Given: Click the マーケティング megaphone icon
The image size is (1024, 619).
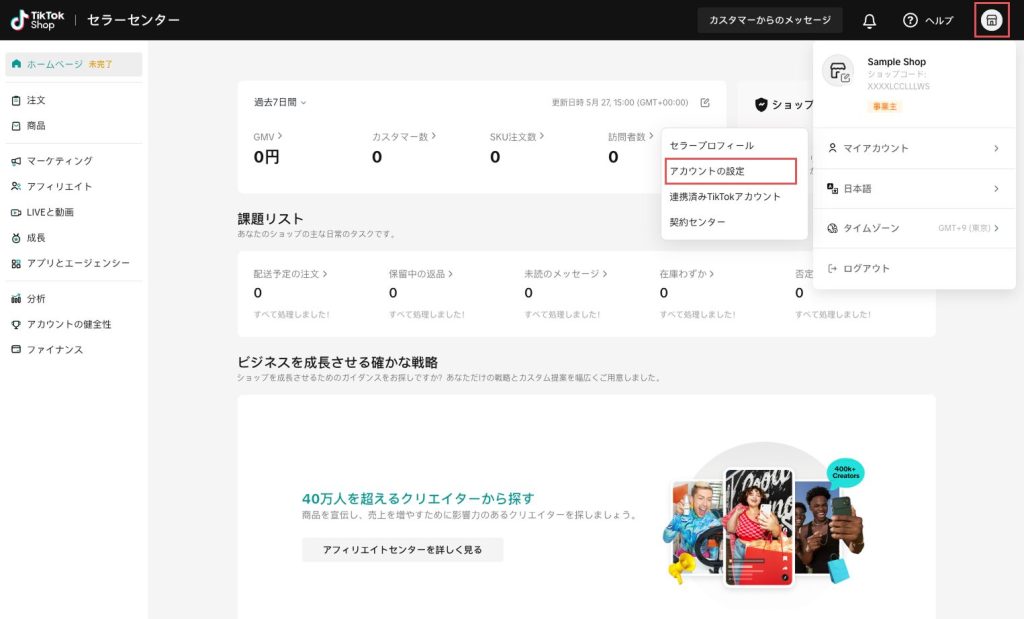Looking at the screenshot, I should [16, 161].
